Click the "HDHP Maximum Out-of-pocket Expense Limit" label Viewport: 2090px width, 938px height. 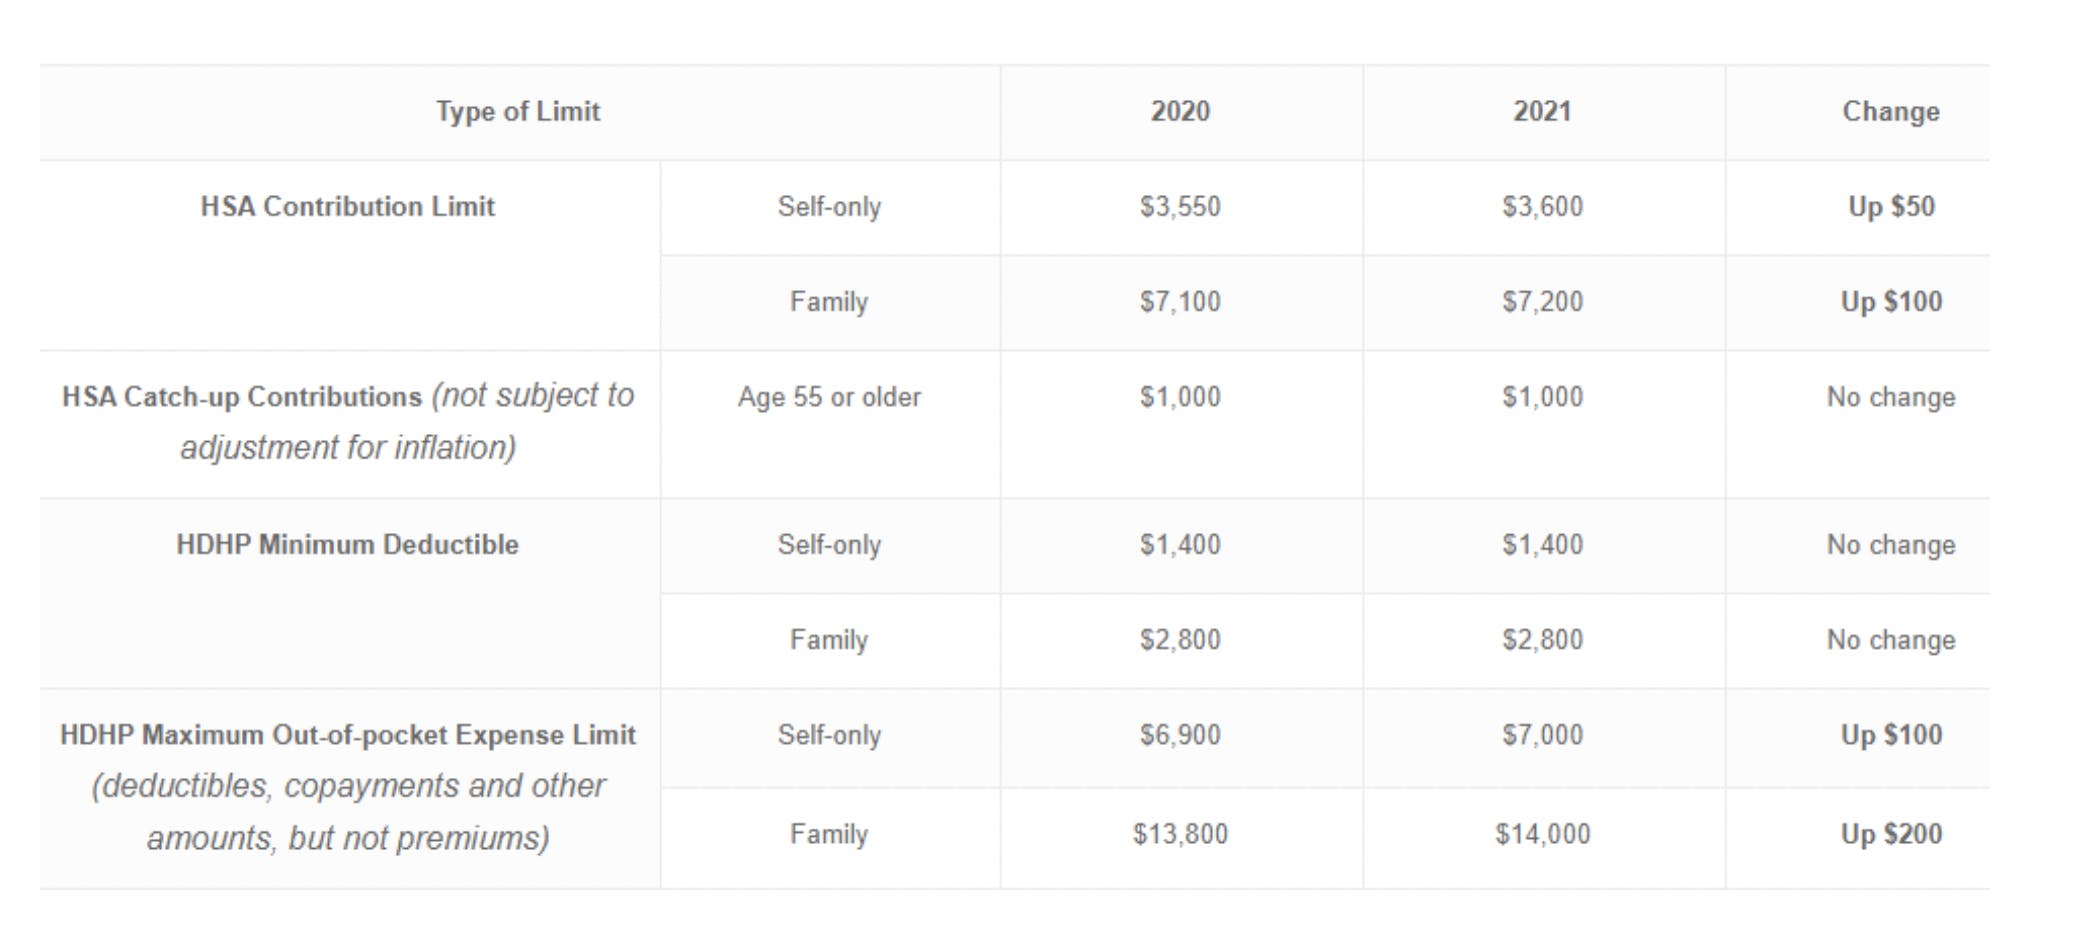348,735
